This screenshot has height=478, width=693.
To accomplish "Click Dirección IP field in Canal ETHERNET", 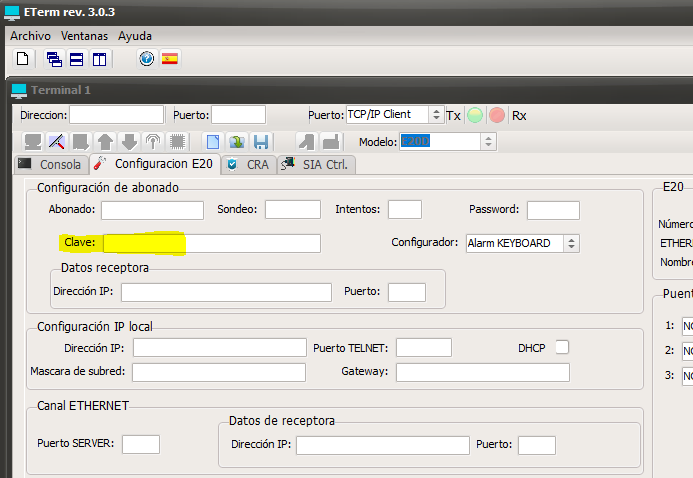I will 383,445.
